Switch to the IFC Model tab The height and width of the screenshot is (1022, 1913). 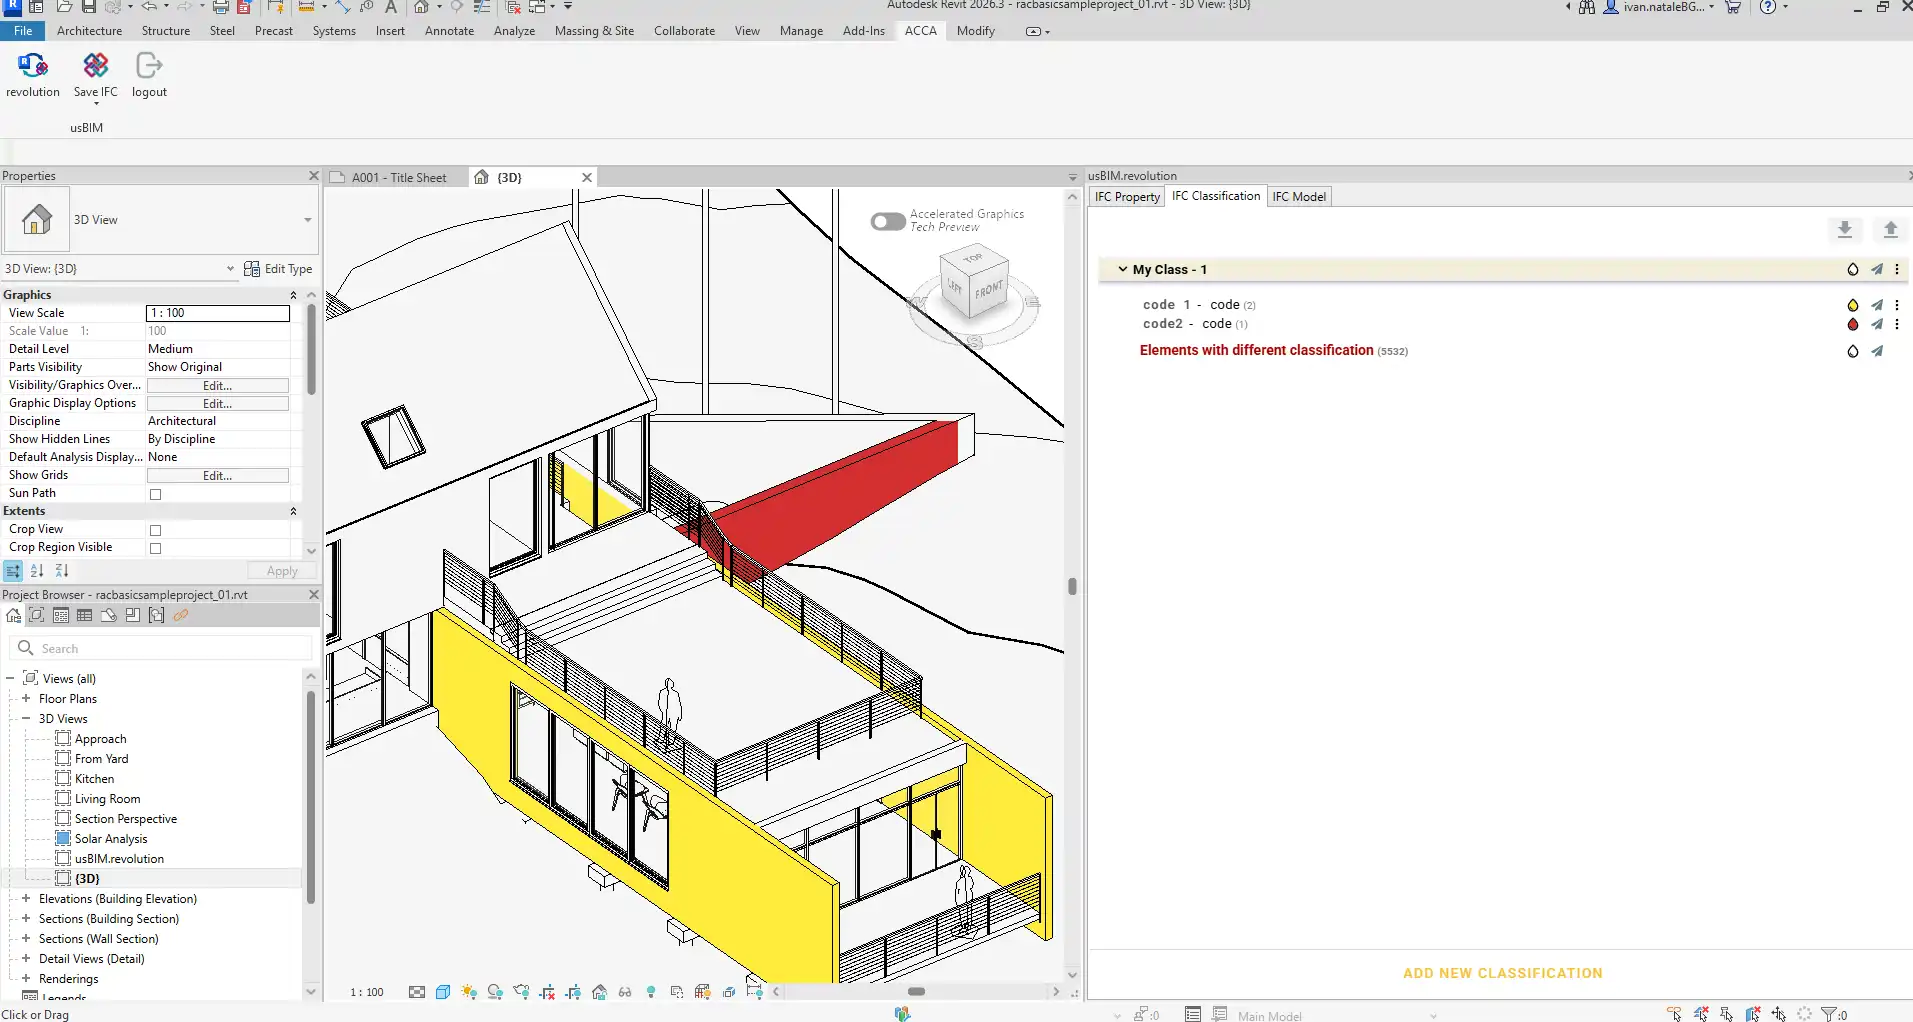tap(1299, 197)
